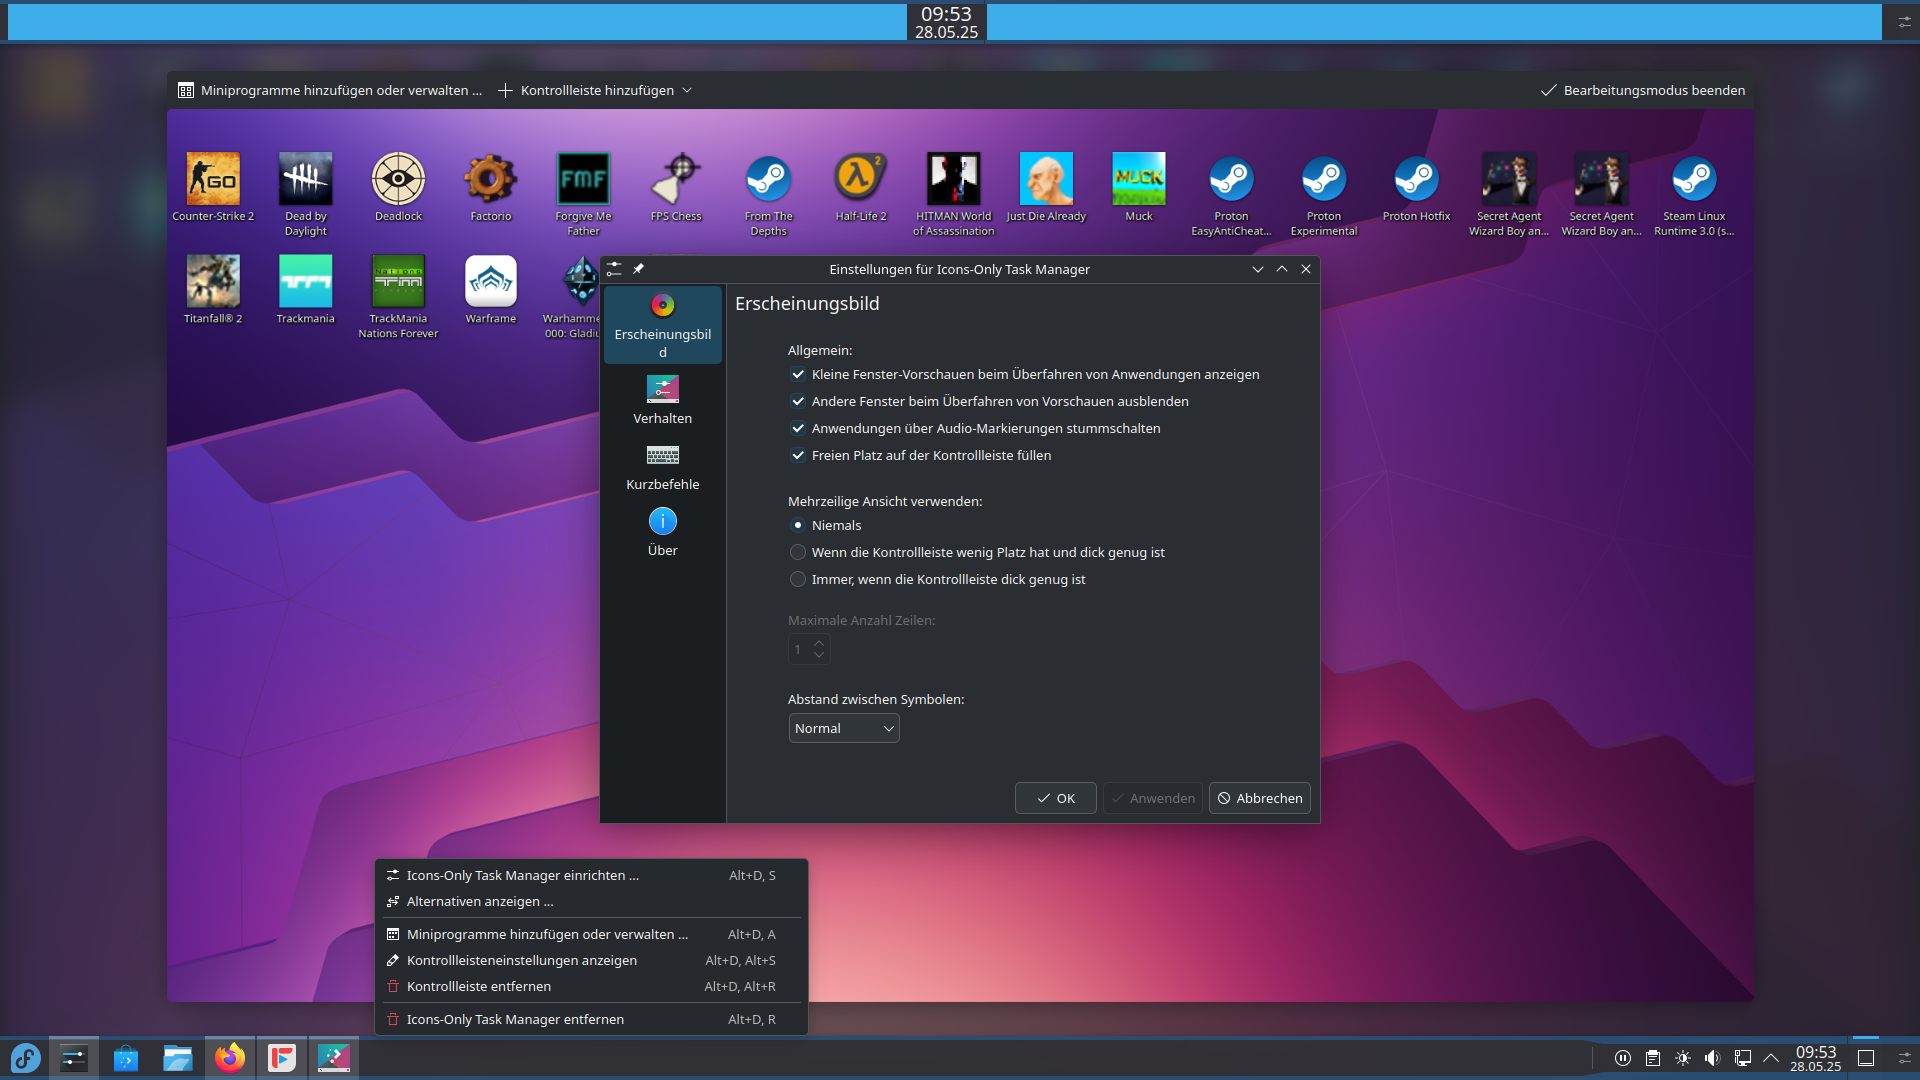
Task: Switch to the Verhalten settings tab
Action: pos(663,400)
